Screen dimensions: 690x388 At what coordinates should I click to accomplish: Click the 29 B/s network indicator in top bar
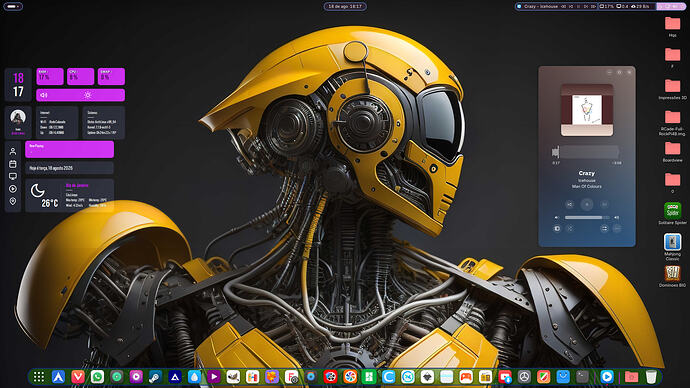(x=640, y=6)
